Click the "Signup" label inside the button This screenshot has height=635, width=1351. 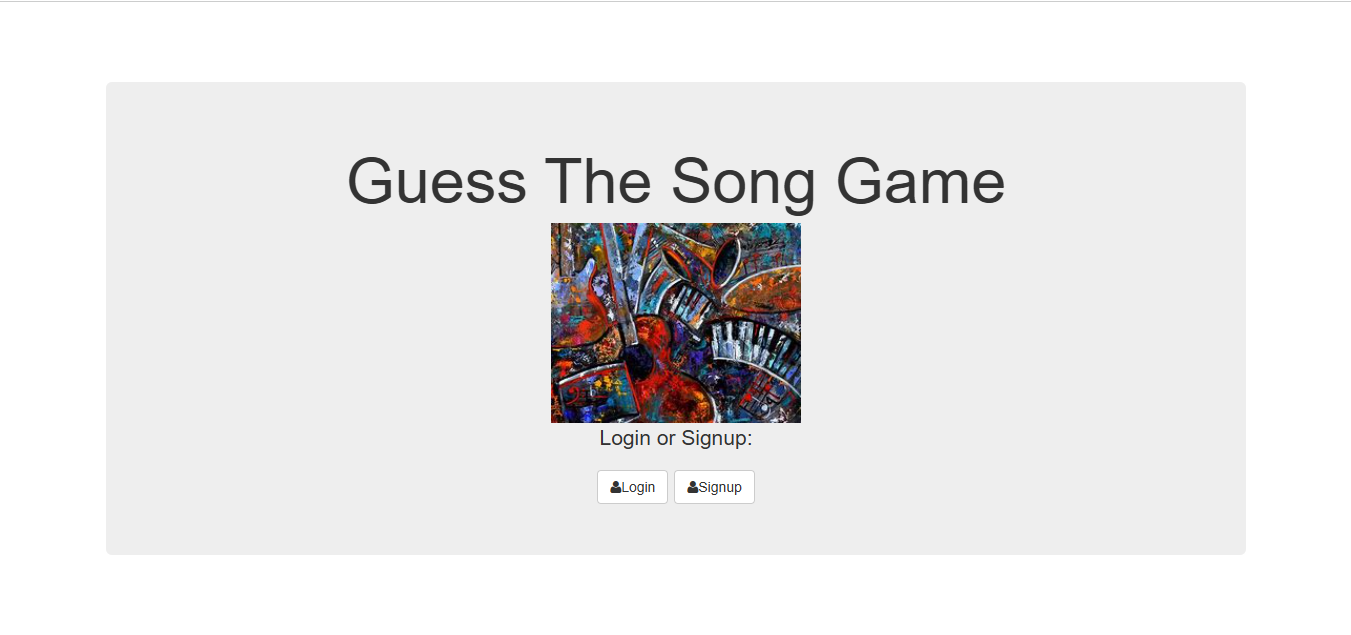pos(720,488)
